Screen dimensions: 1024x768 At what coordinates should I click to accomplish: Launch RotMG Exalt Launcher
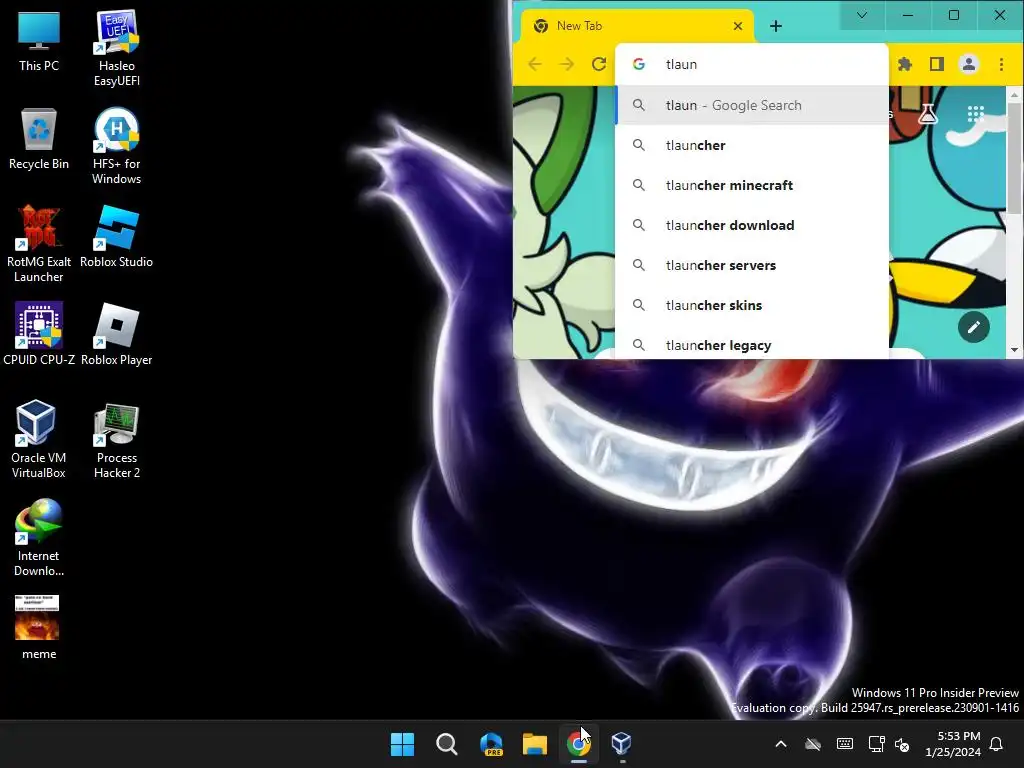click(39, 244)
